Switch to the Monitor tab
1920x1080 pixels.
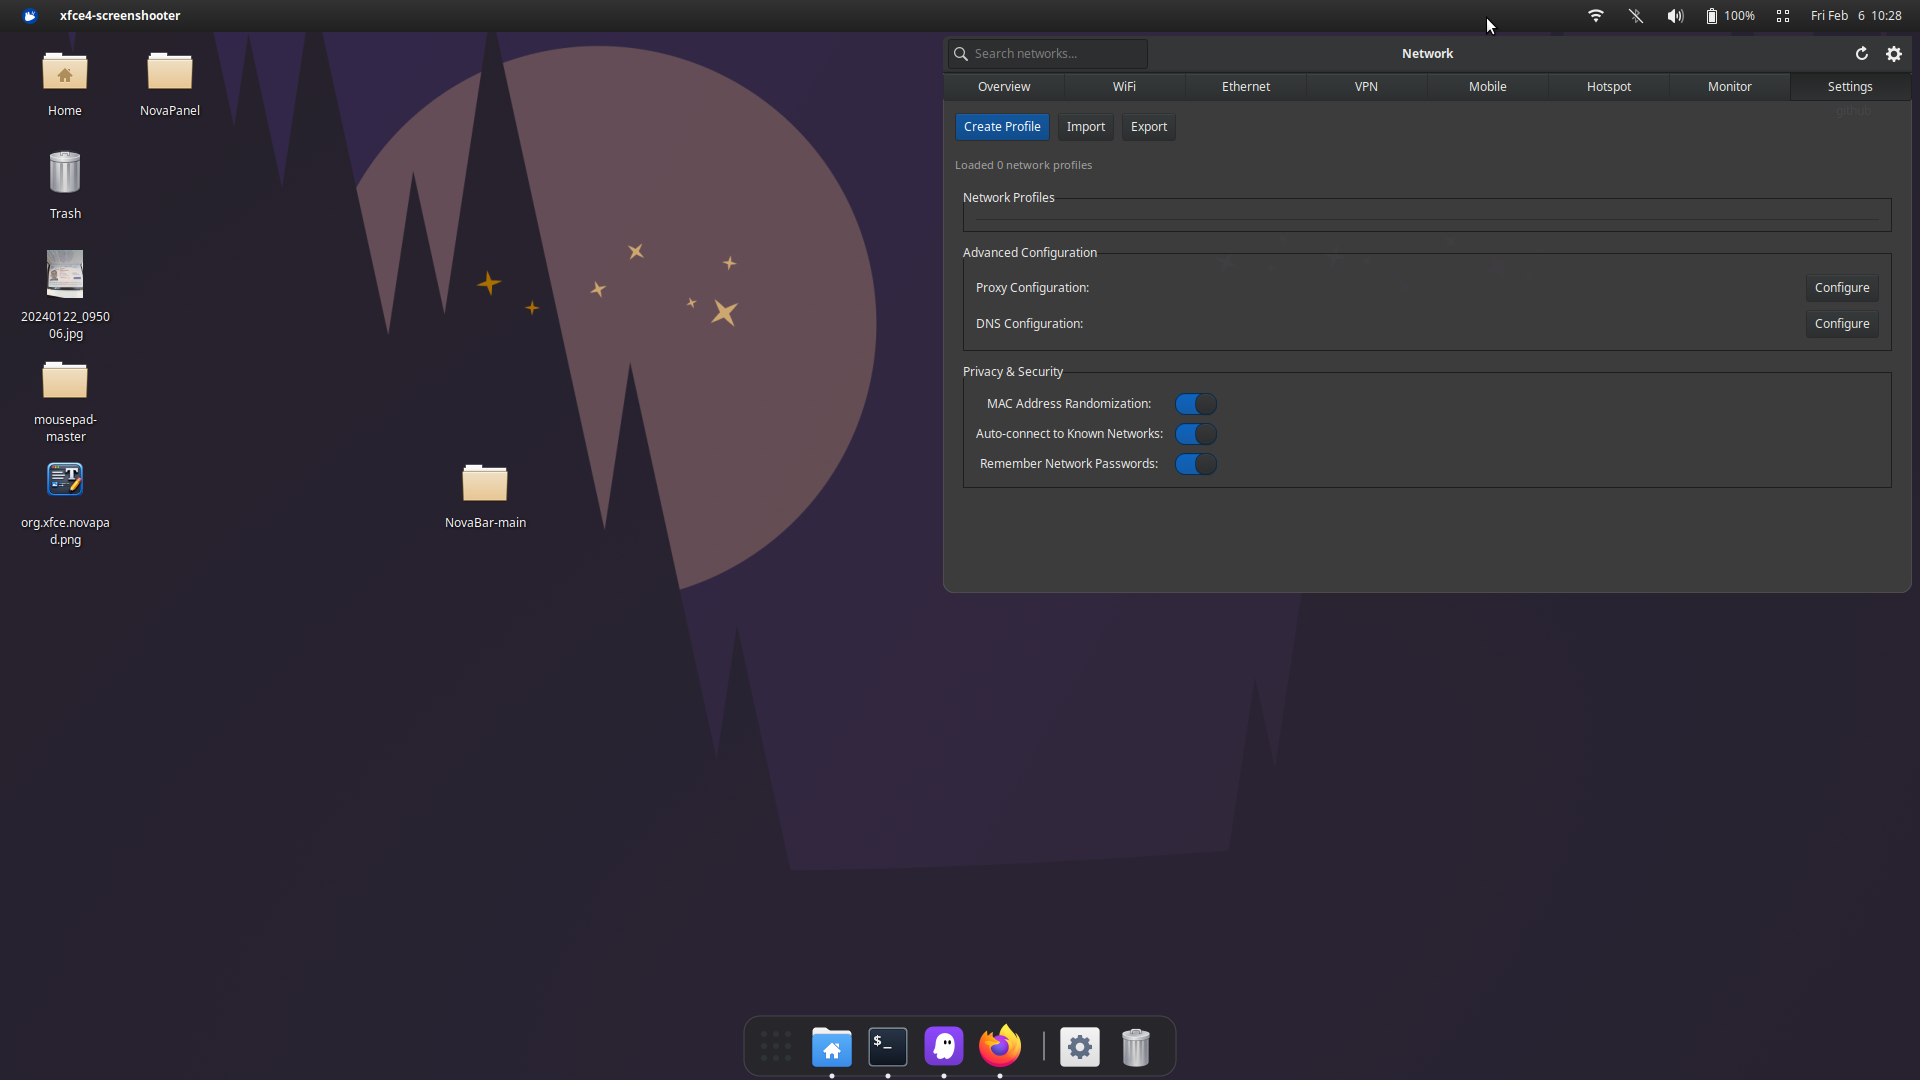tap(1730, 87)
